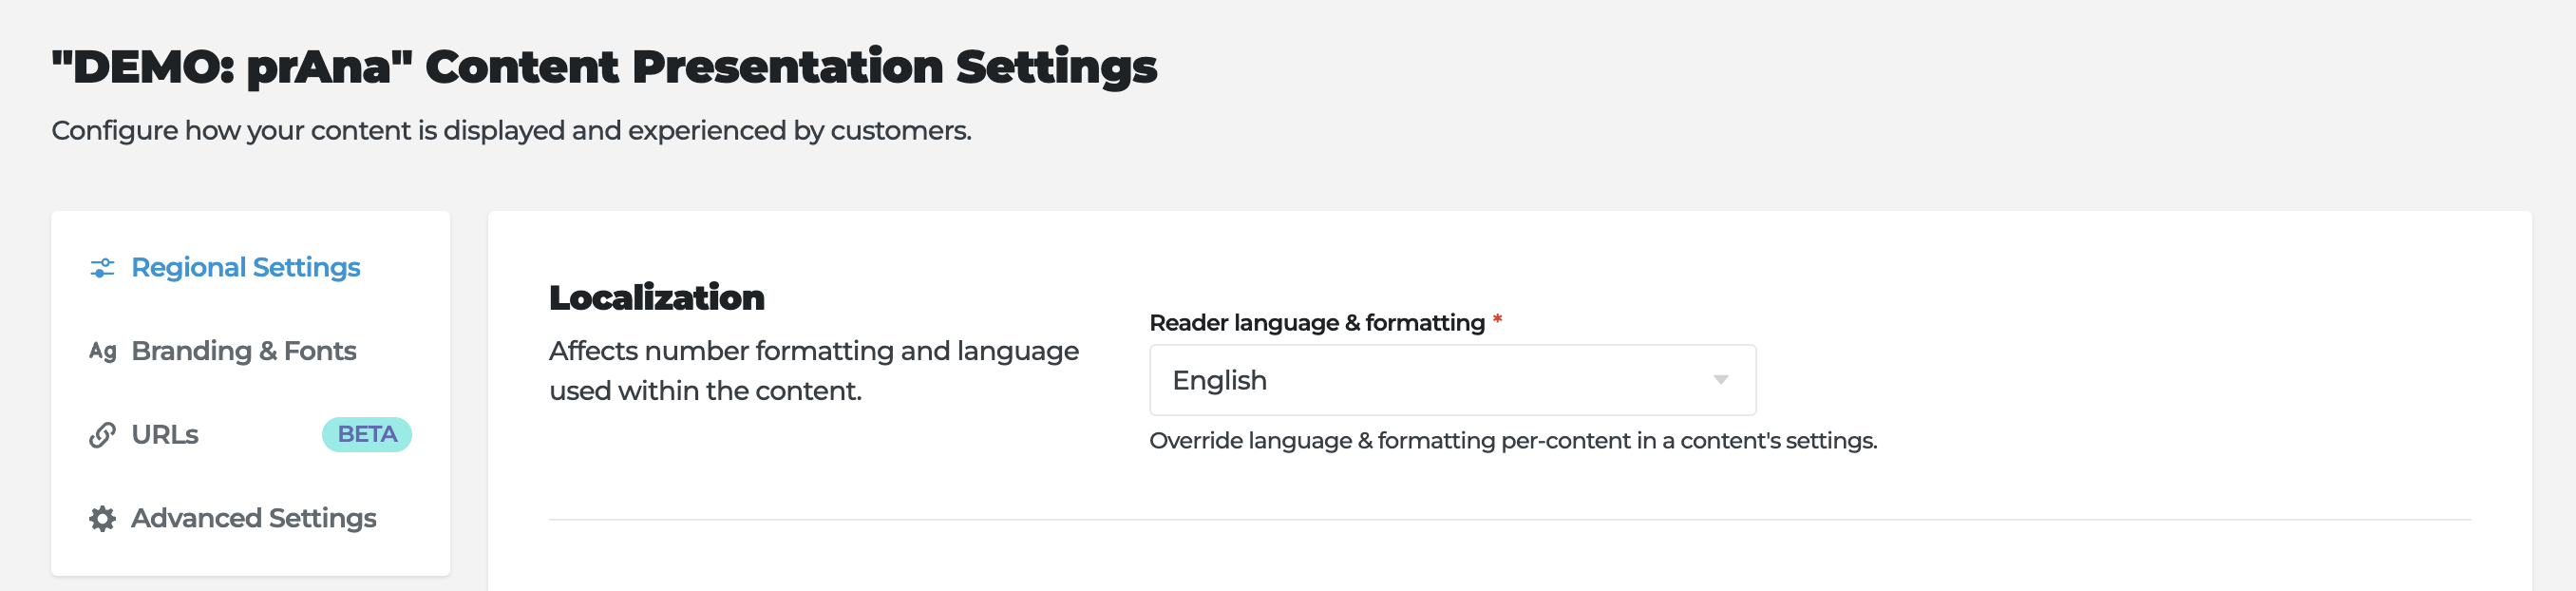Click the Localization section heading
The height and width of the screenshot is (591, 2576).
click(656, 297)
